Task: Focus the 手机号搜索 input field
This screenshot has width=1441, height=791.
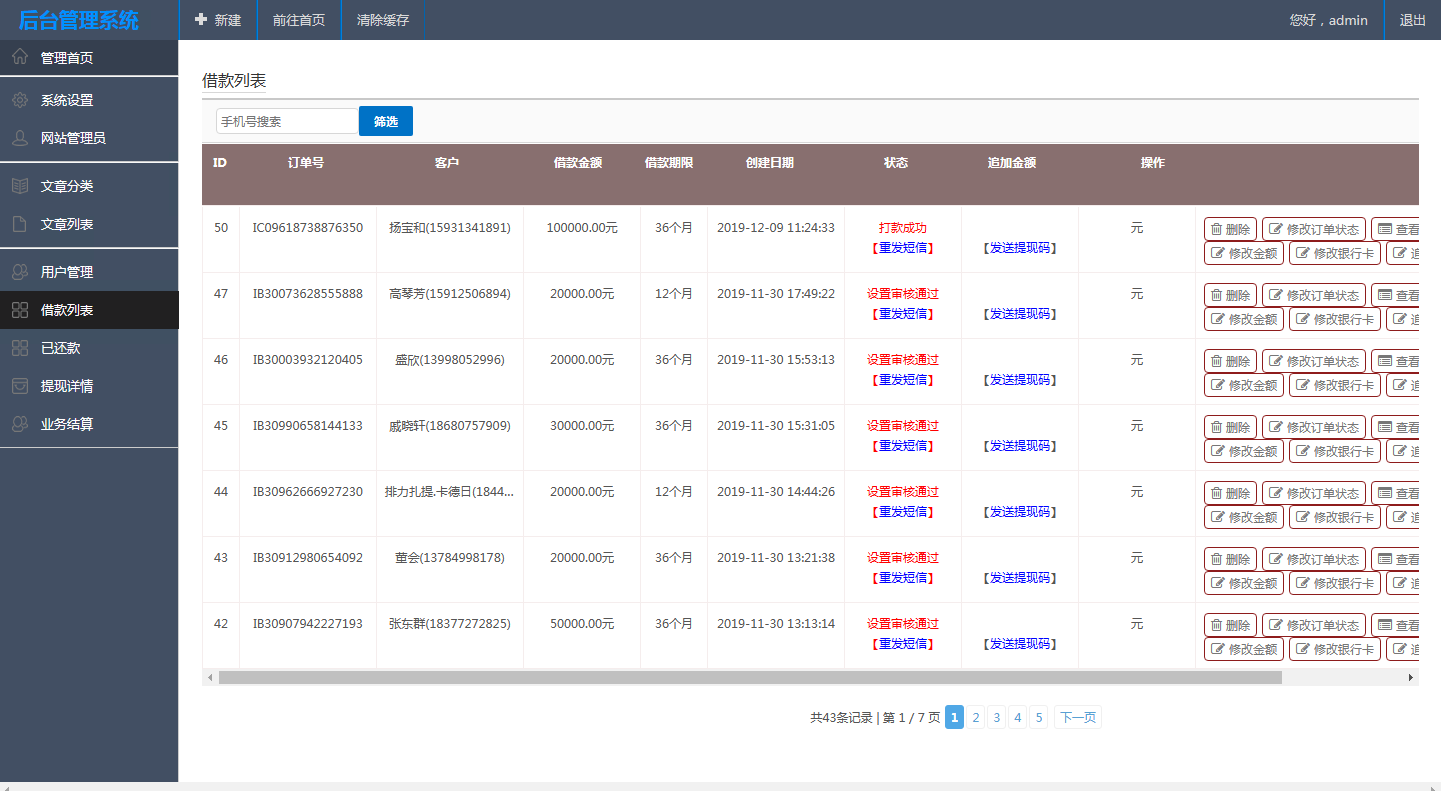Action: coord(288,121)
